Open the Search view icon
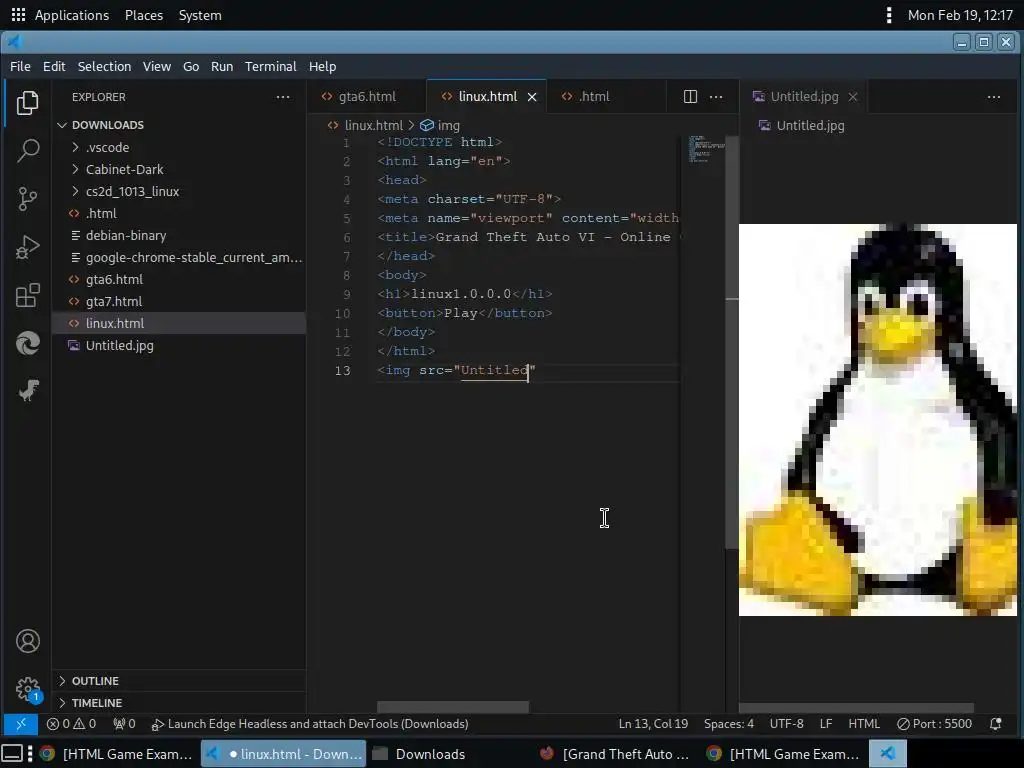 pos(27,151)
